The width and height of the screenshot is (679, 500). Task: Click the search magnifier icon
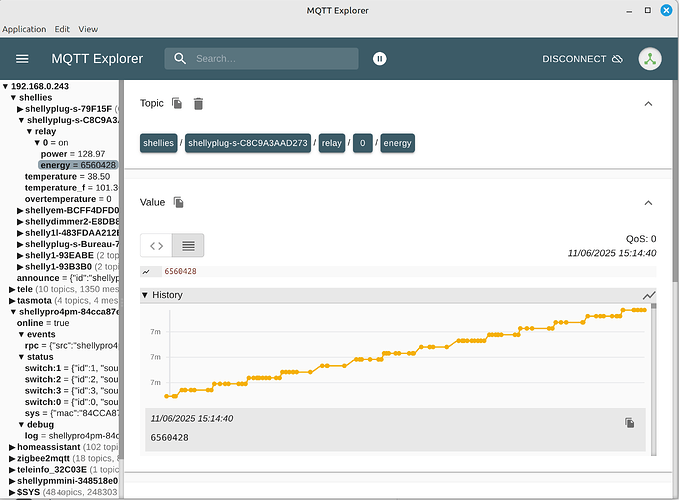(180, 58)
